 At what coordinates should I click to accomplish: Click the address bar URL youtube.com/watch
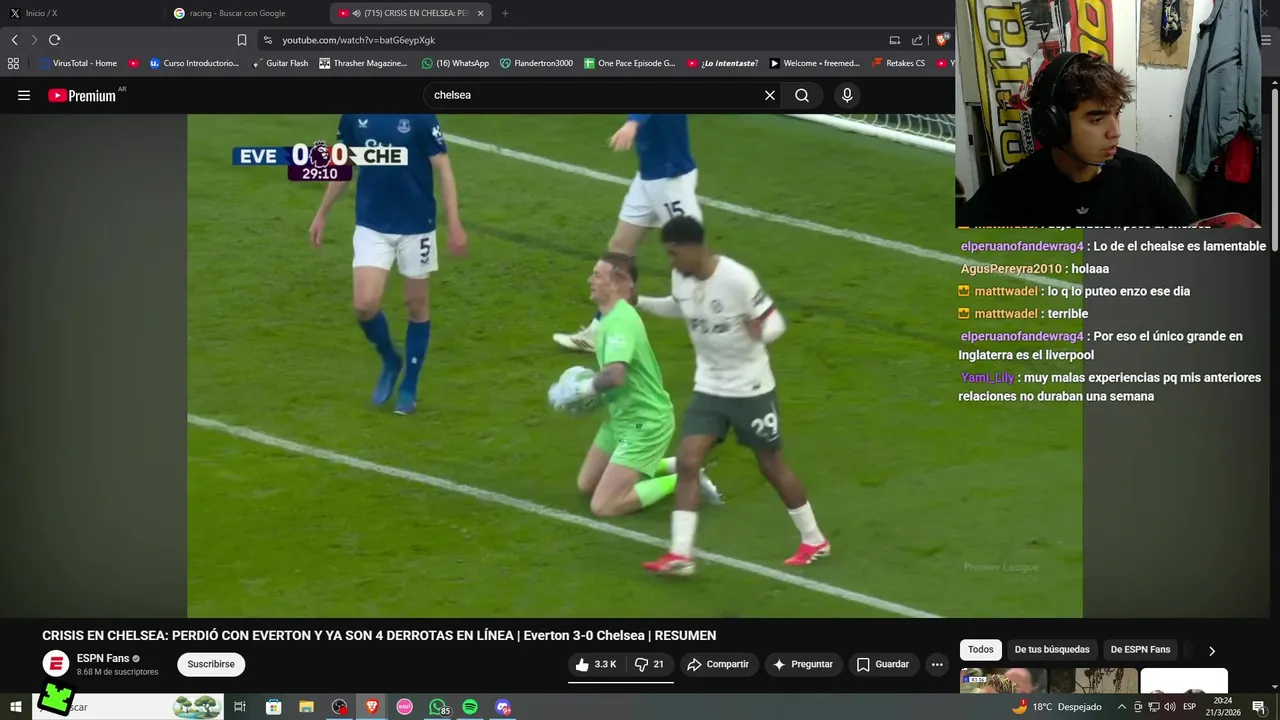358,40
